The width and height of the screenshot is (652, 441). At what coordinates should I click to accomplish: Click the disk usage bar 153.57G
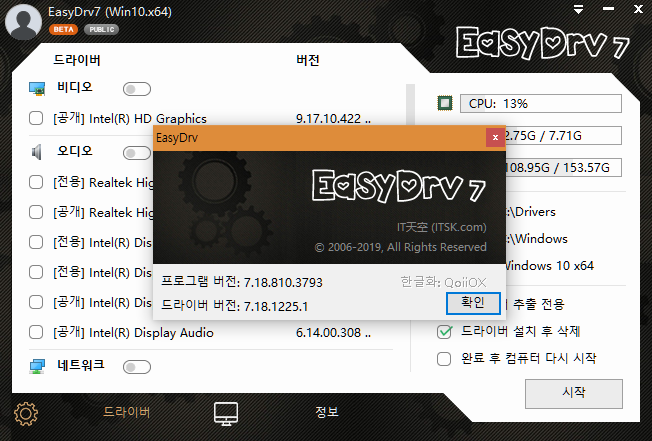pyautogui.click(x=563, y=168)
